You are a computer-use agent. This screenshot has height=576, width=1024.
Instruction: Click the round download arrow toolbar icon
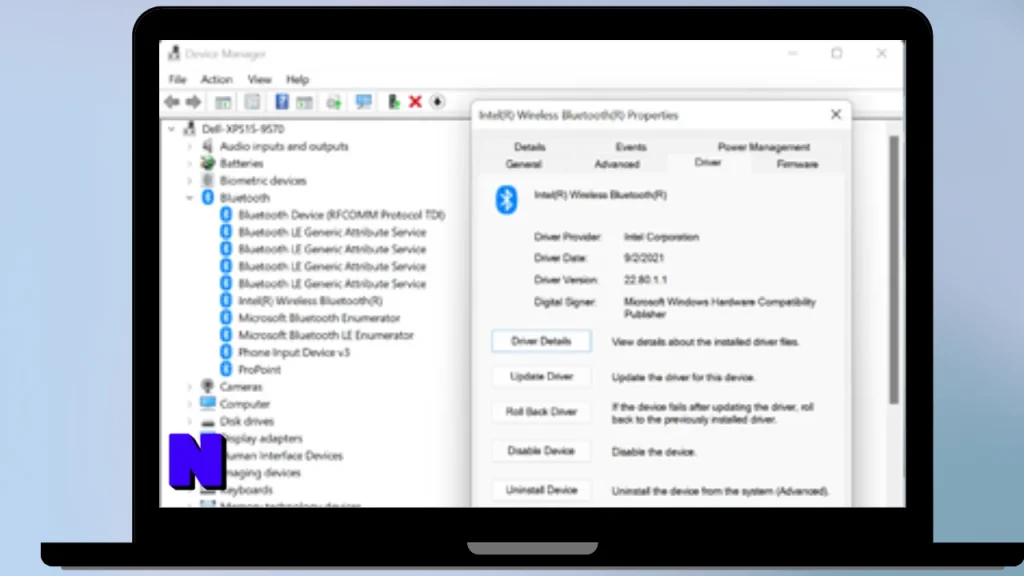click(438, 102)
